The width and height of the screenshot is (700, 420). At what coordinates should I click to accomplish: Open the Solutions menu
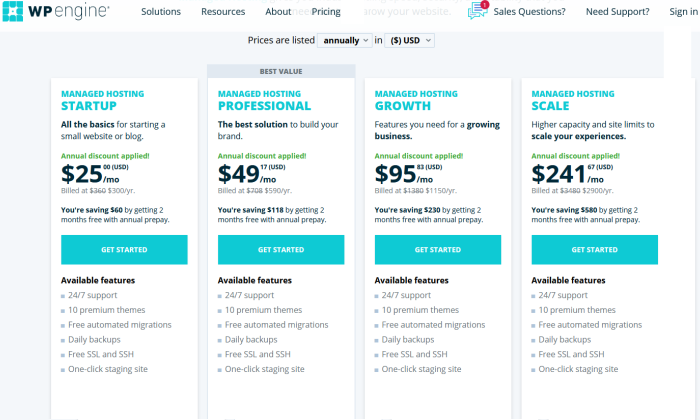click(161, 12)
